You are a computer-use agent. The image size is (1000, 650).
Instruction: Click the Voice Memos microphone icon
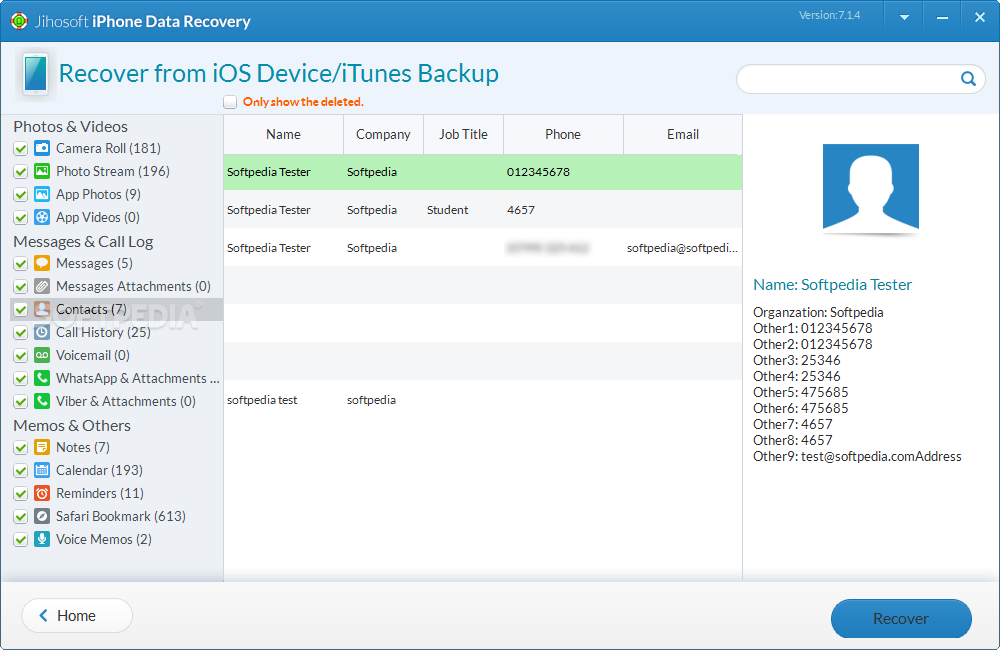pos(42,539)
